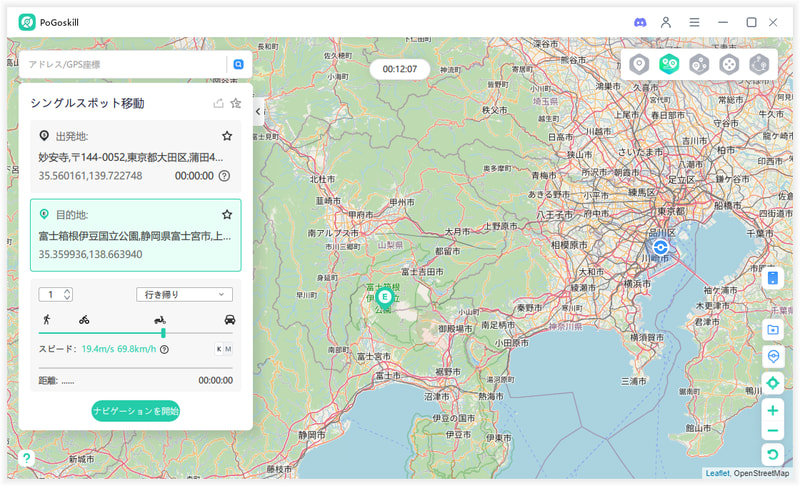Select the destination card 富士箱根伊豆国立公園
The width and height of the screenshot is (800, 486).
(x=136, y=235)
